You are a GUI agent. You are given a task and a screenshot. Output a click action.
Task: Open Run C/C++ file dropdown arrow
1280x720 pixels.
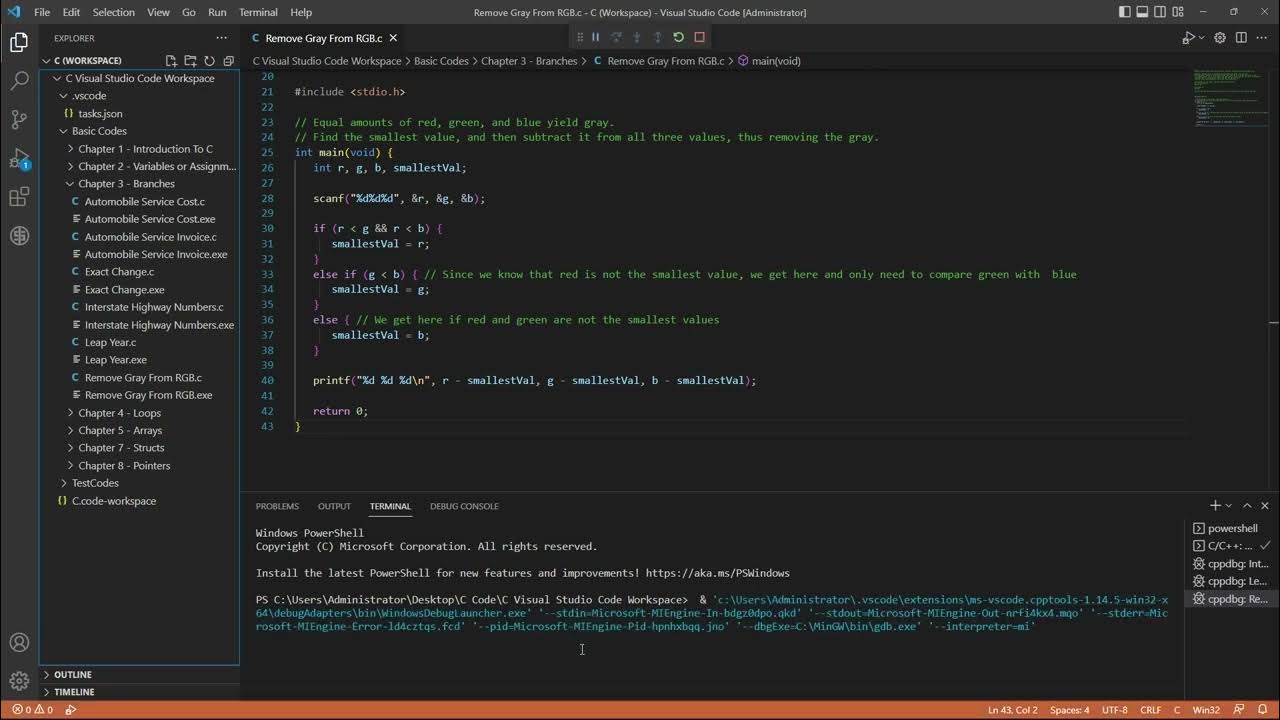click(x=1201, y=38)
